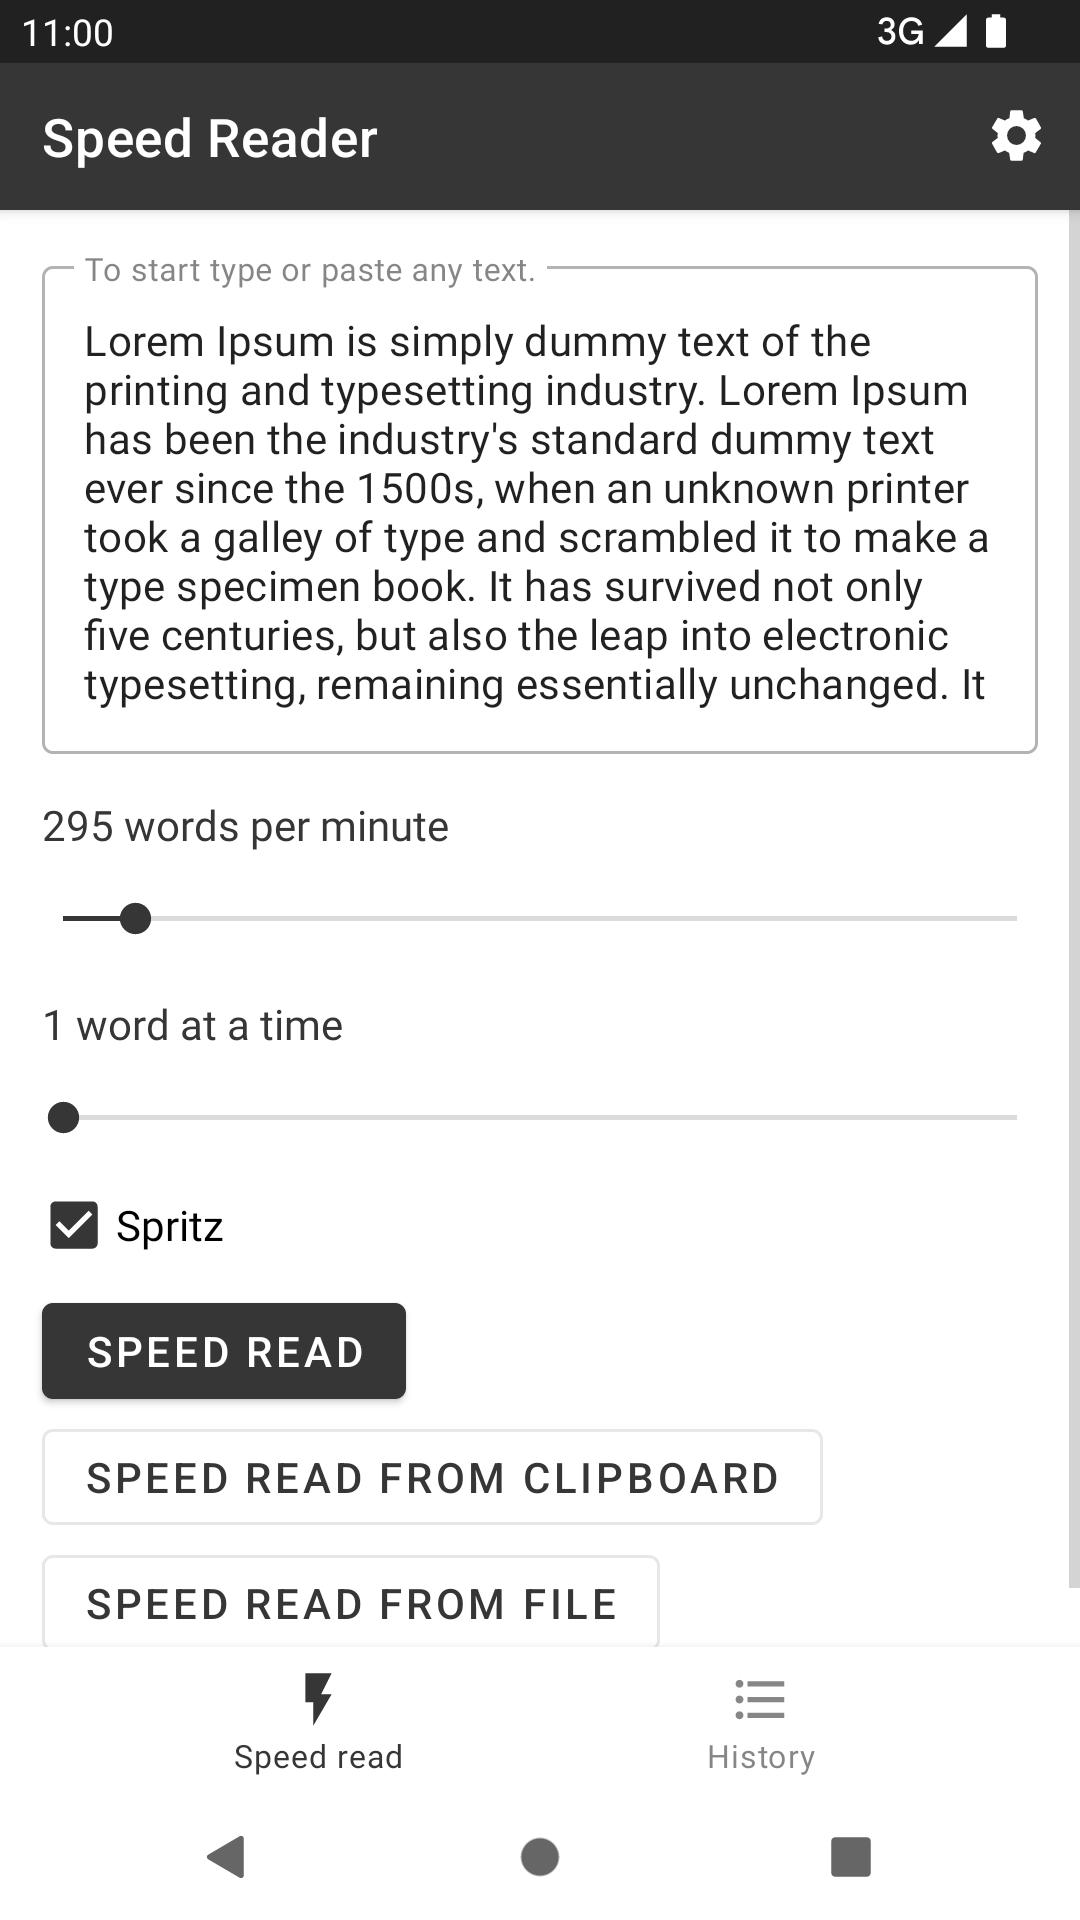Tap the battery icon in status bar
Image resolution: width=1080 pixels, height=1920 pixels.
click(x=996, y=31)
